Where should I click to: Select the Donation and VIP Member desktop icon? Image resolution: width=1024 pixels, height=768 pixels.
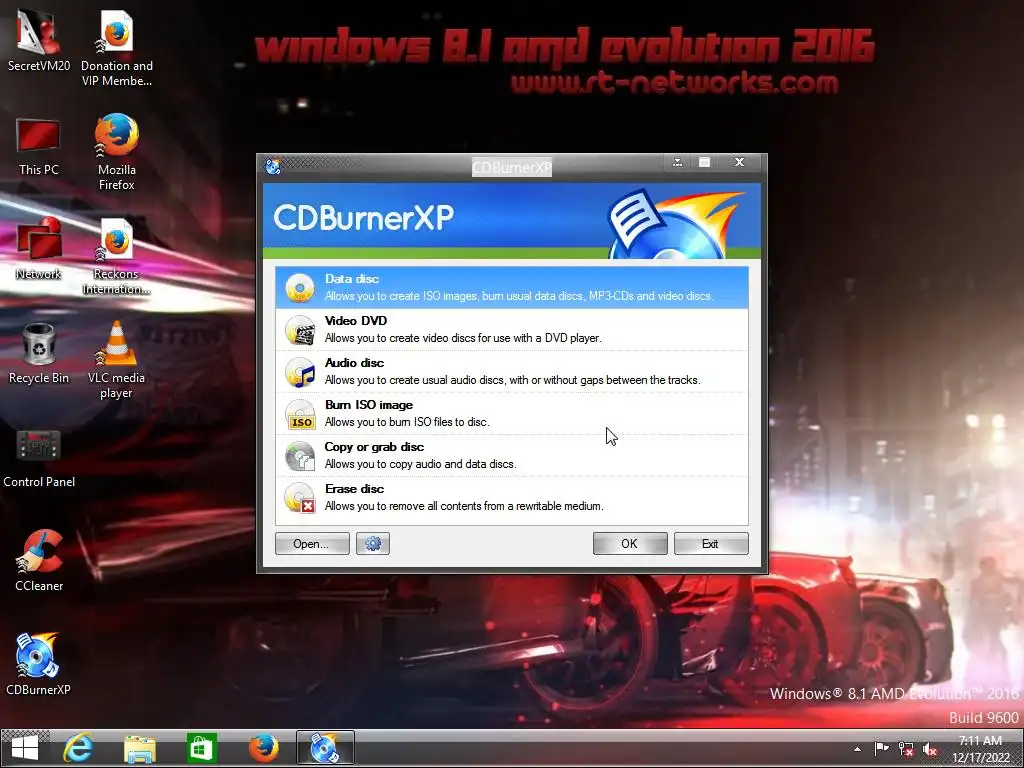pos(117,48)
